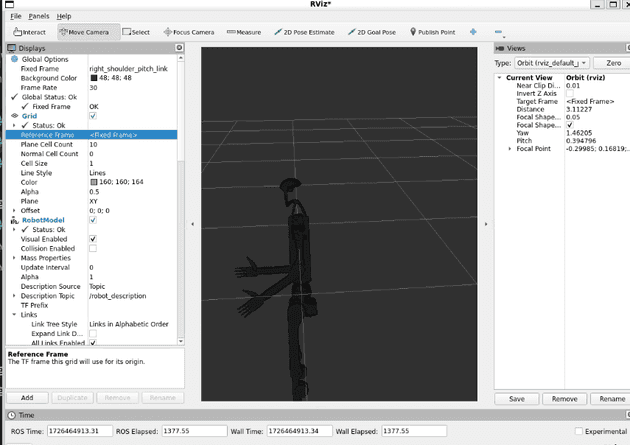Click the Yaw value 1.46205

click(x=579, y=133)
